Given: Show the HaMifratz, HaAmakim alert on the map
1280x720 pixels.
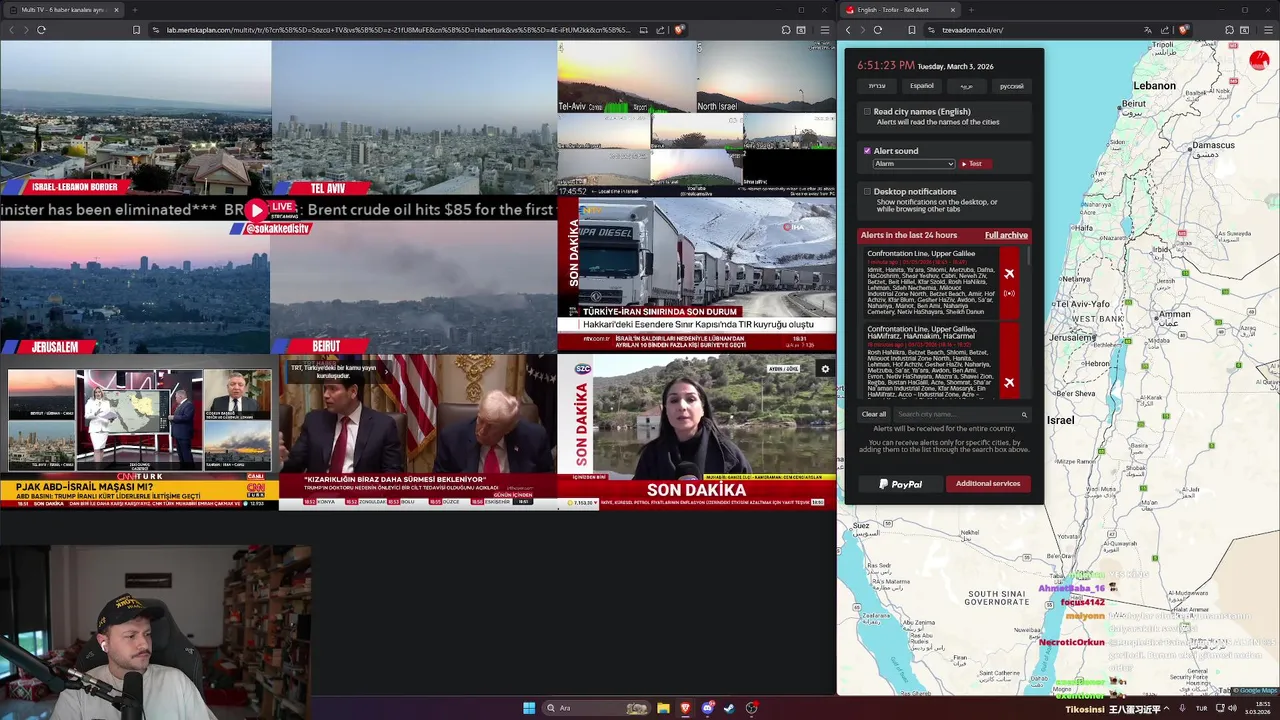Looking at the screenshot, I should (x=1009, y=382).
